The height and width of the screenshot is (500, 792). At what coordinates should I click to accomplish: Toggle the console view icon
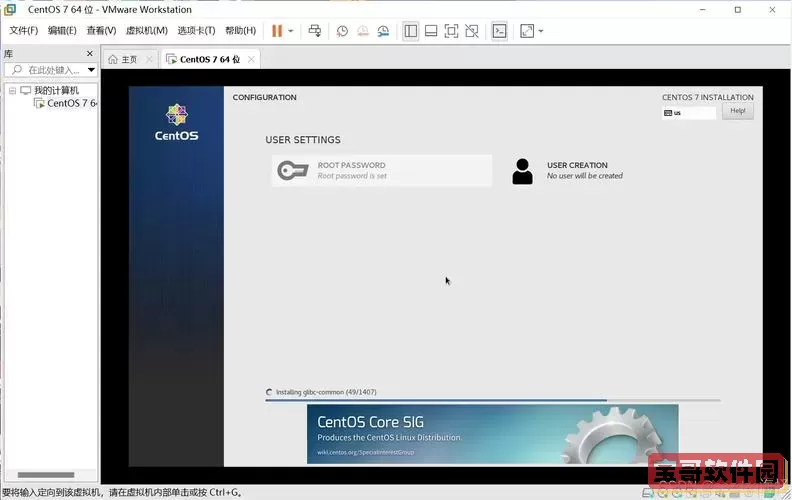499,31
